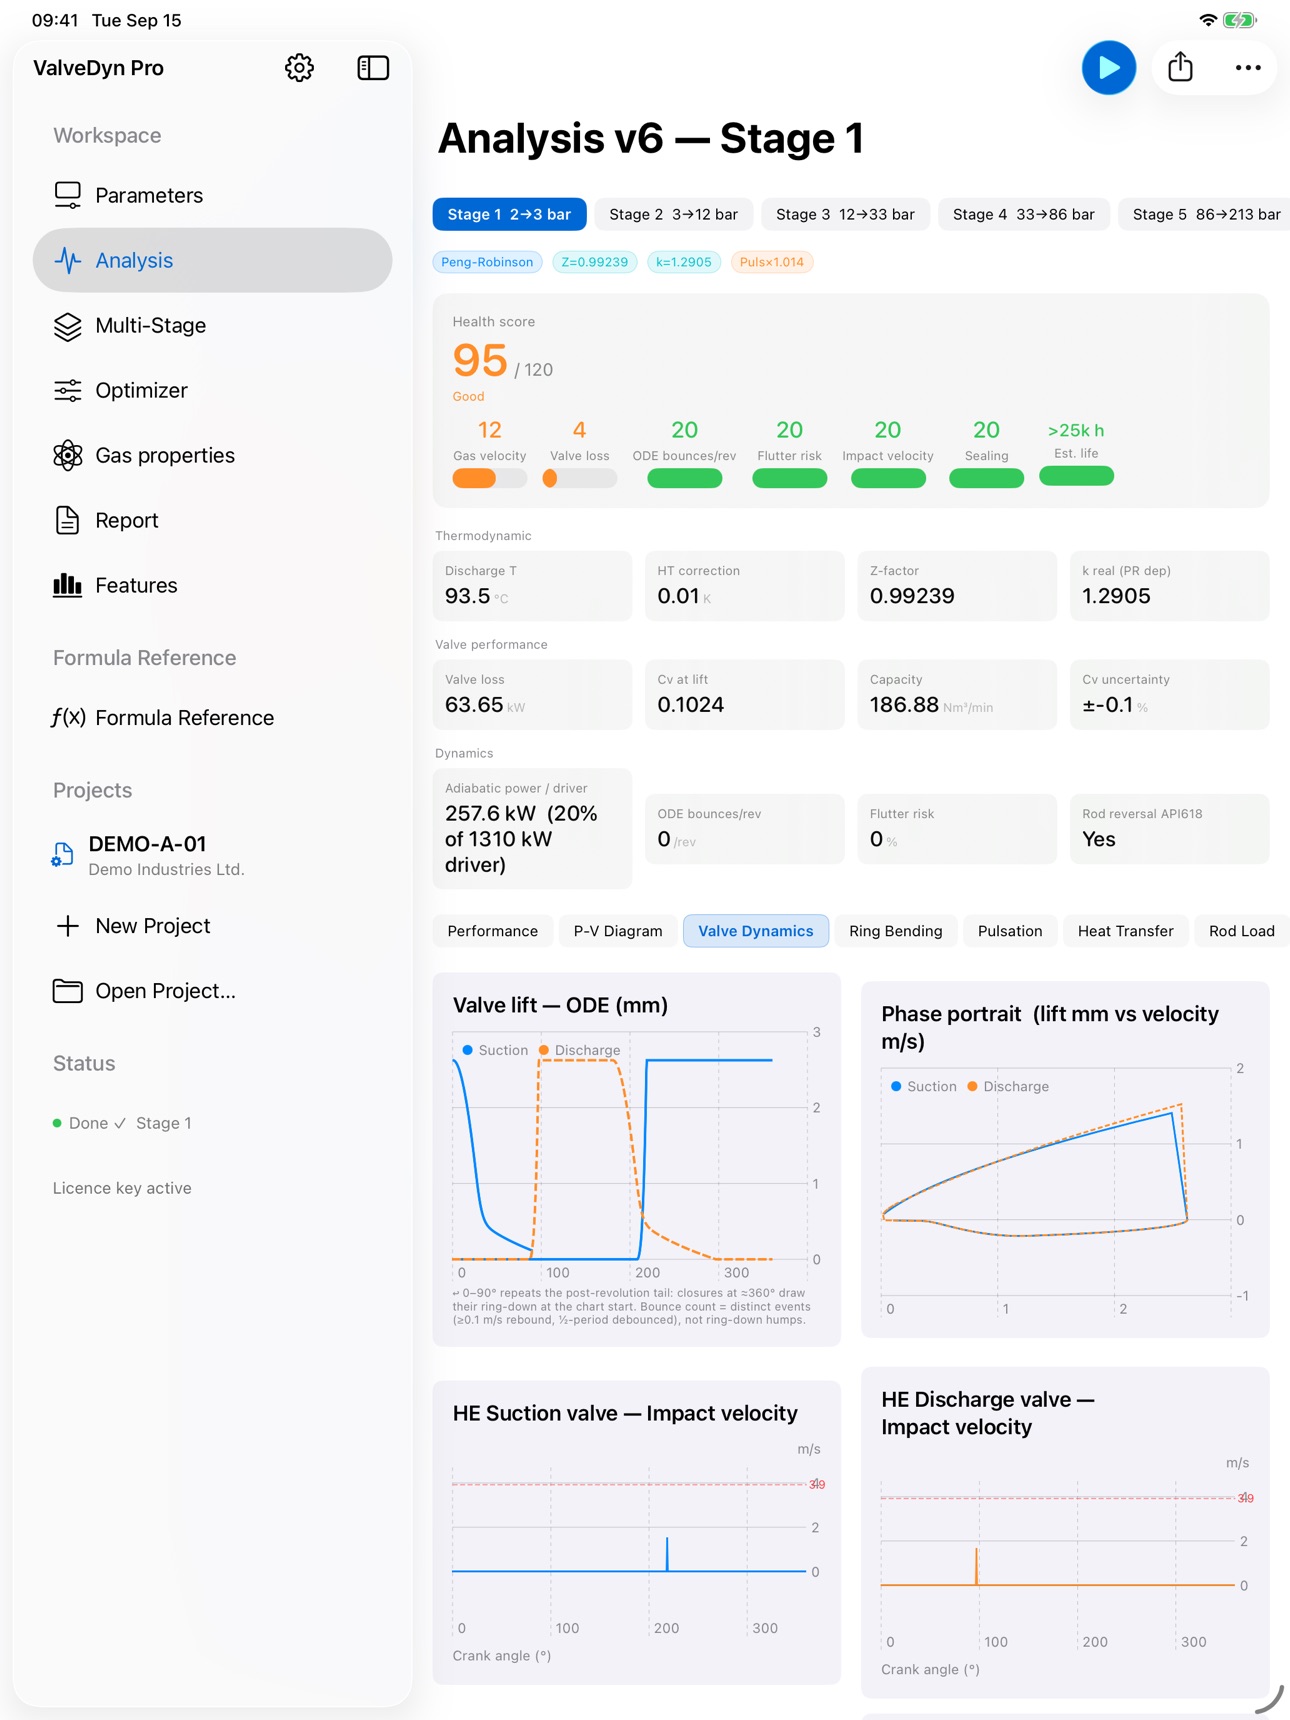Switch to Stage 5 86→213 bar
1290x1720 pixels.
tap(1205, 214)
